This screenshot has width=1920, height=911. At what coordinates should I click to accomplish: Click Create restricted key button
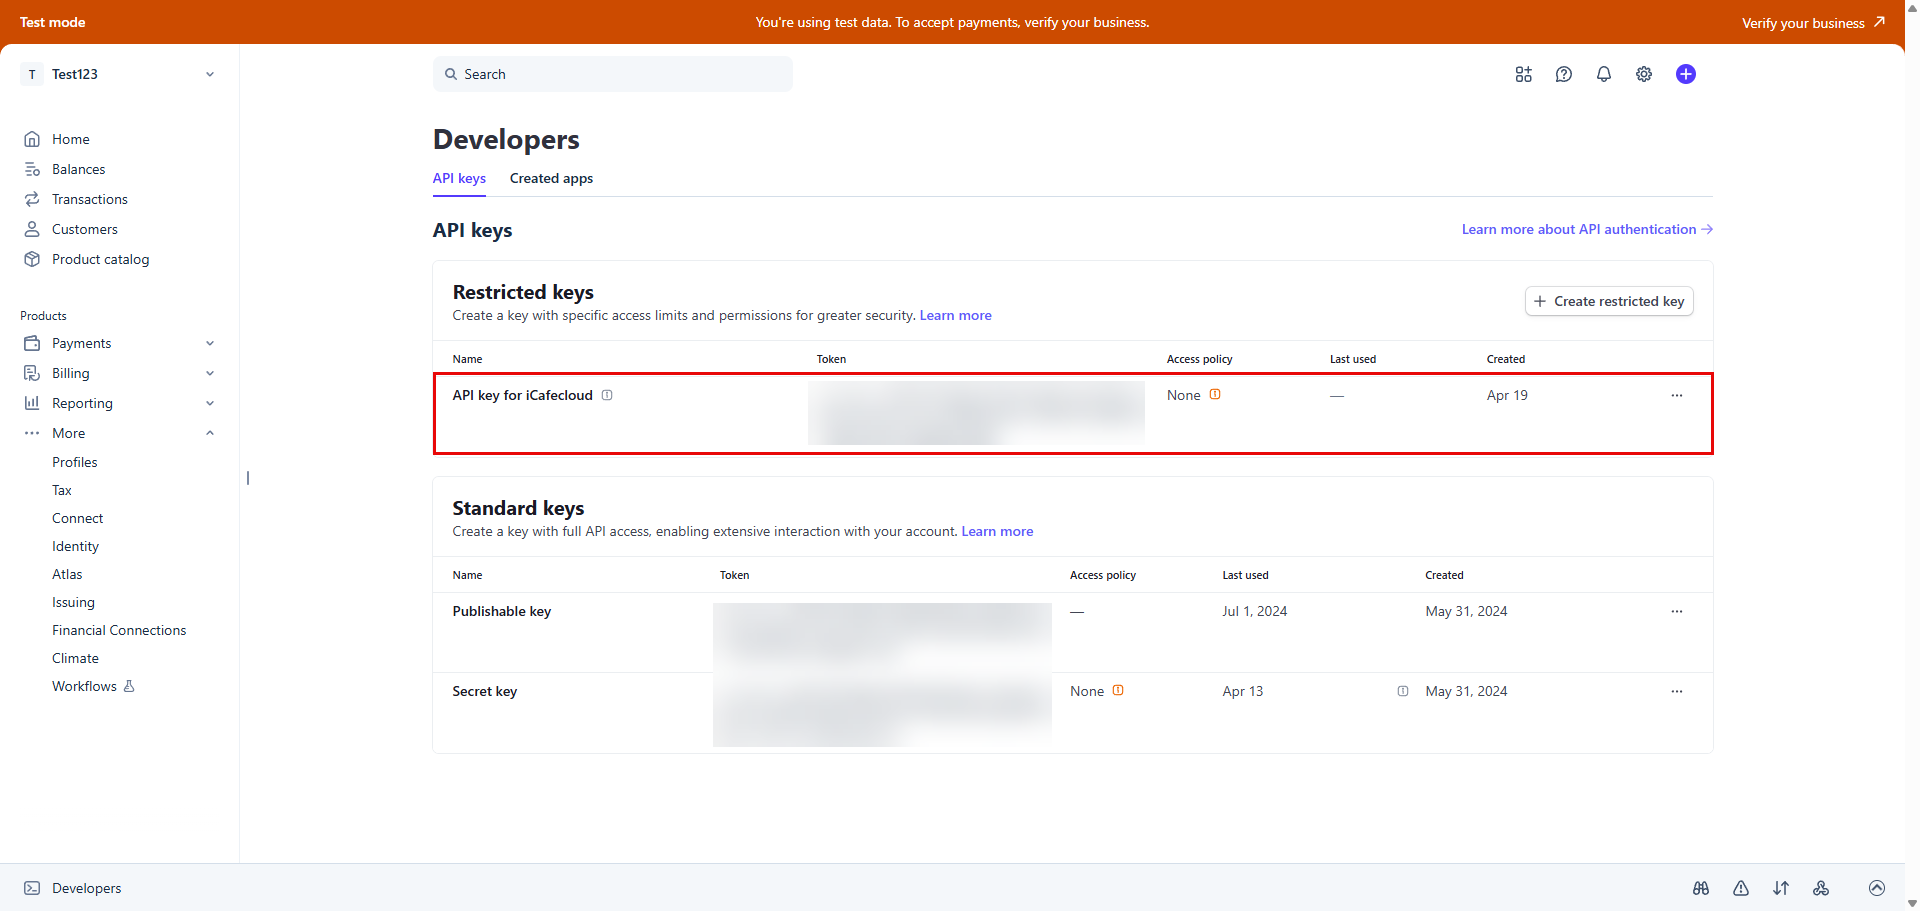1608,301
